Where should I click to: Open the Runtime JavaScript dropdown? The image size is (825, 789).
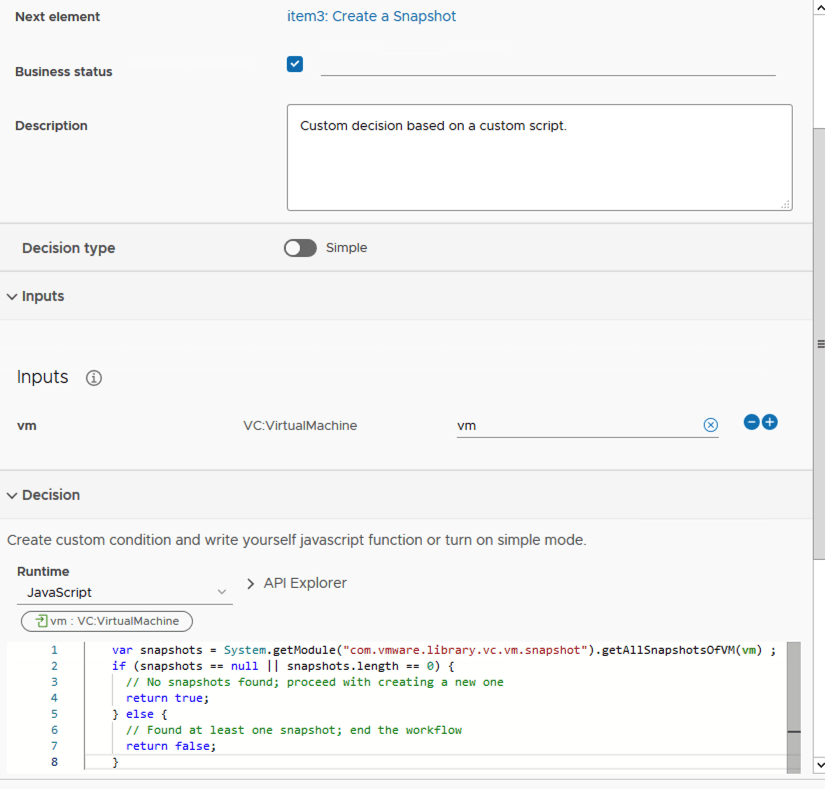[x=125, y=592]
